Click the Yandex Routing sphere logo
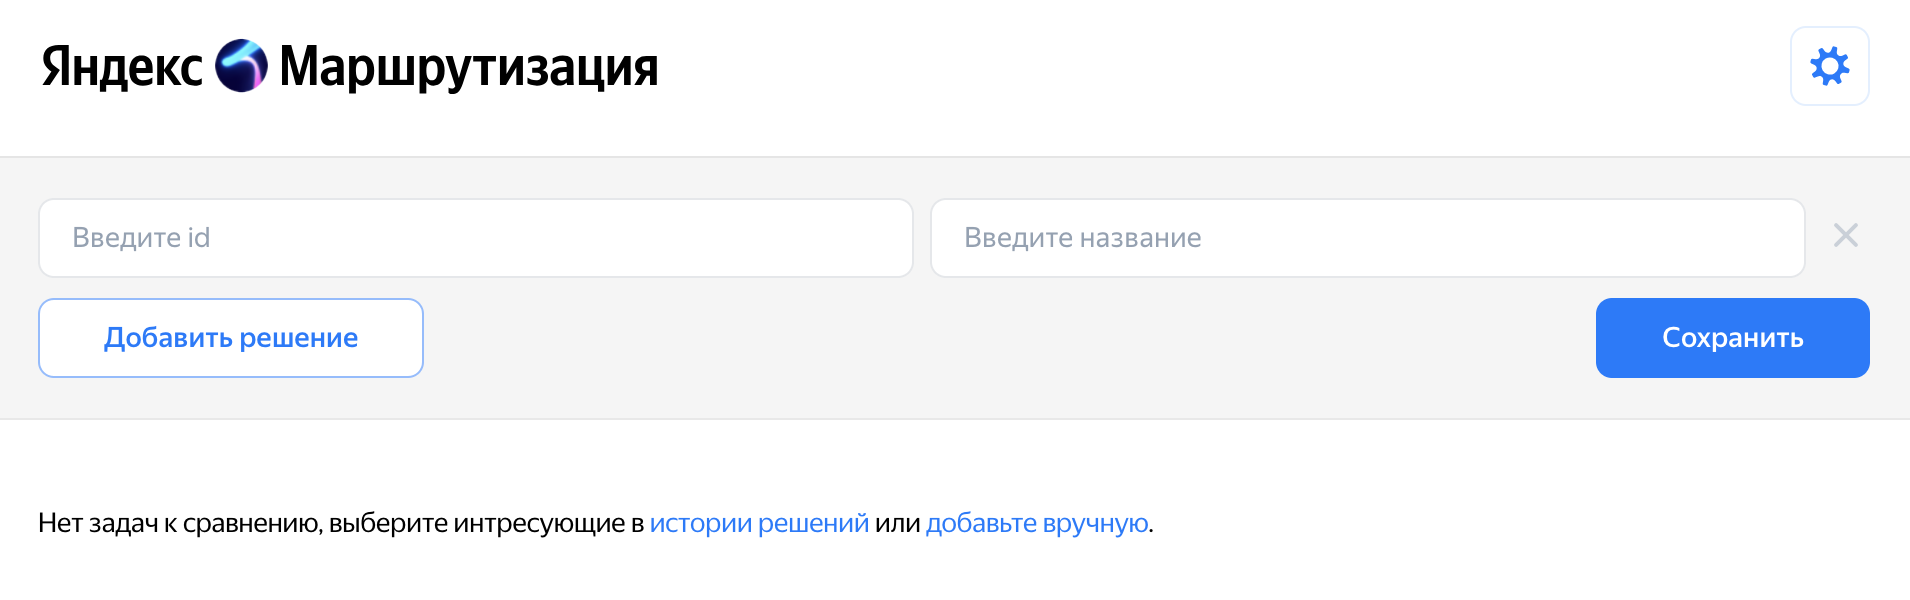This screenshot has height=600, width=1910. tap(241, 66)
